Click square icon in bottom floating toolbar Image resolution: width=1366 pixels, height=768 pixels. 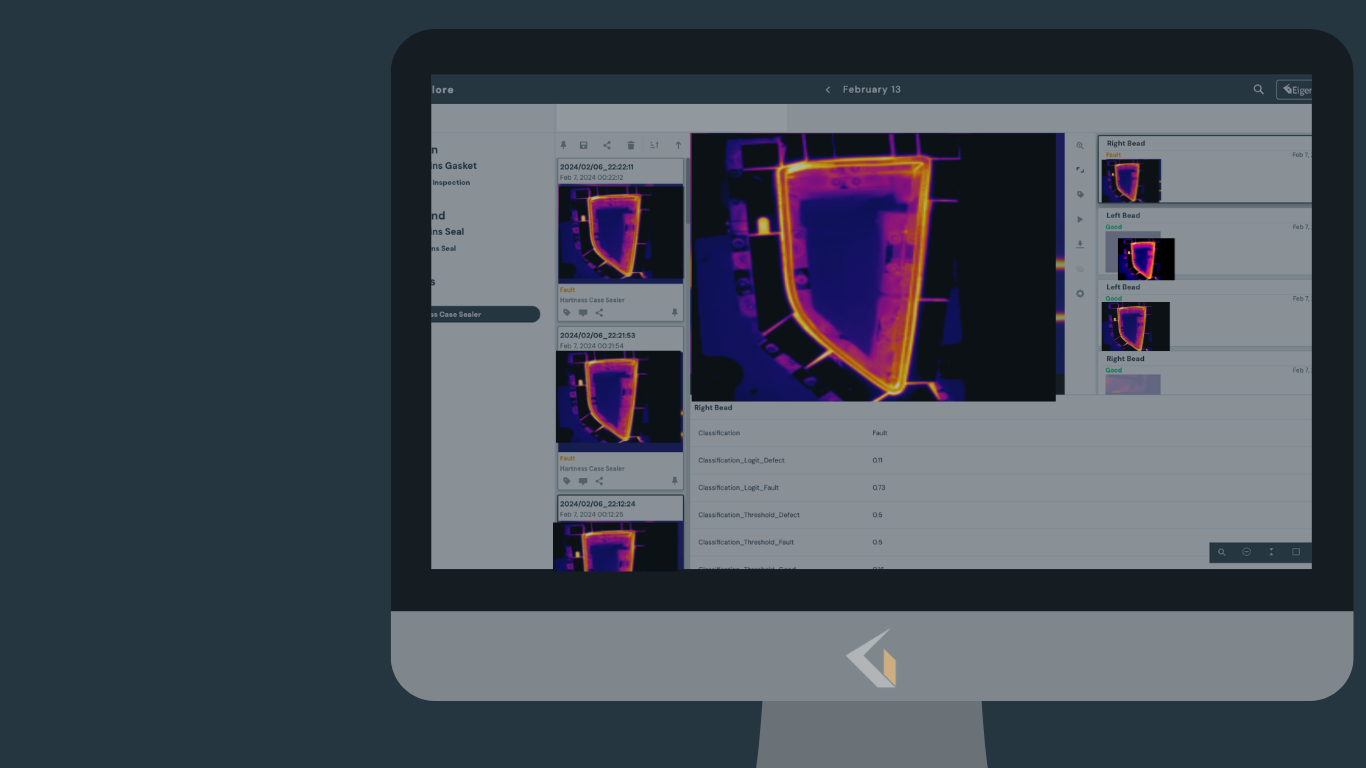(x=1296, y=552)
